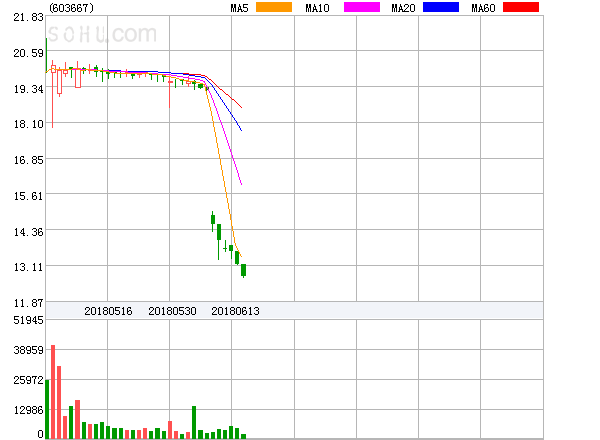Click the 20.59 price axis value

pos(28,53)
